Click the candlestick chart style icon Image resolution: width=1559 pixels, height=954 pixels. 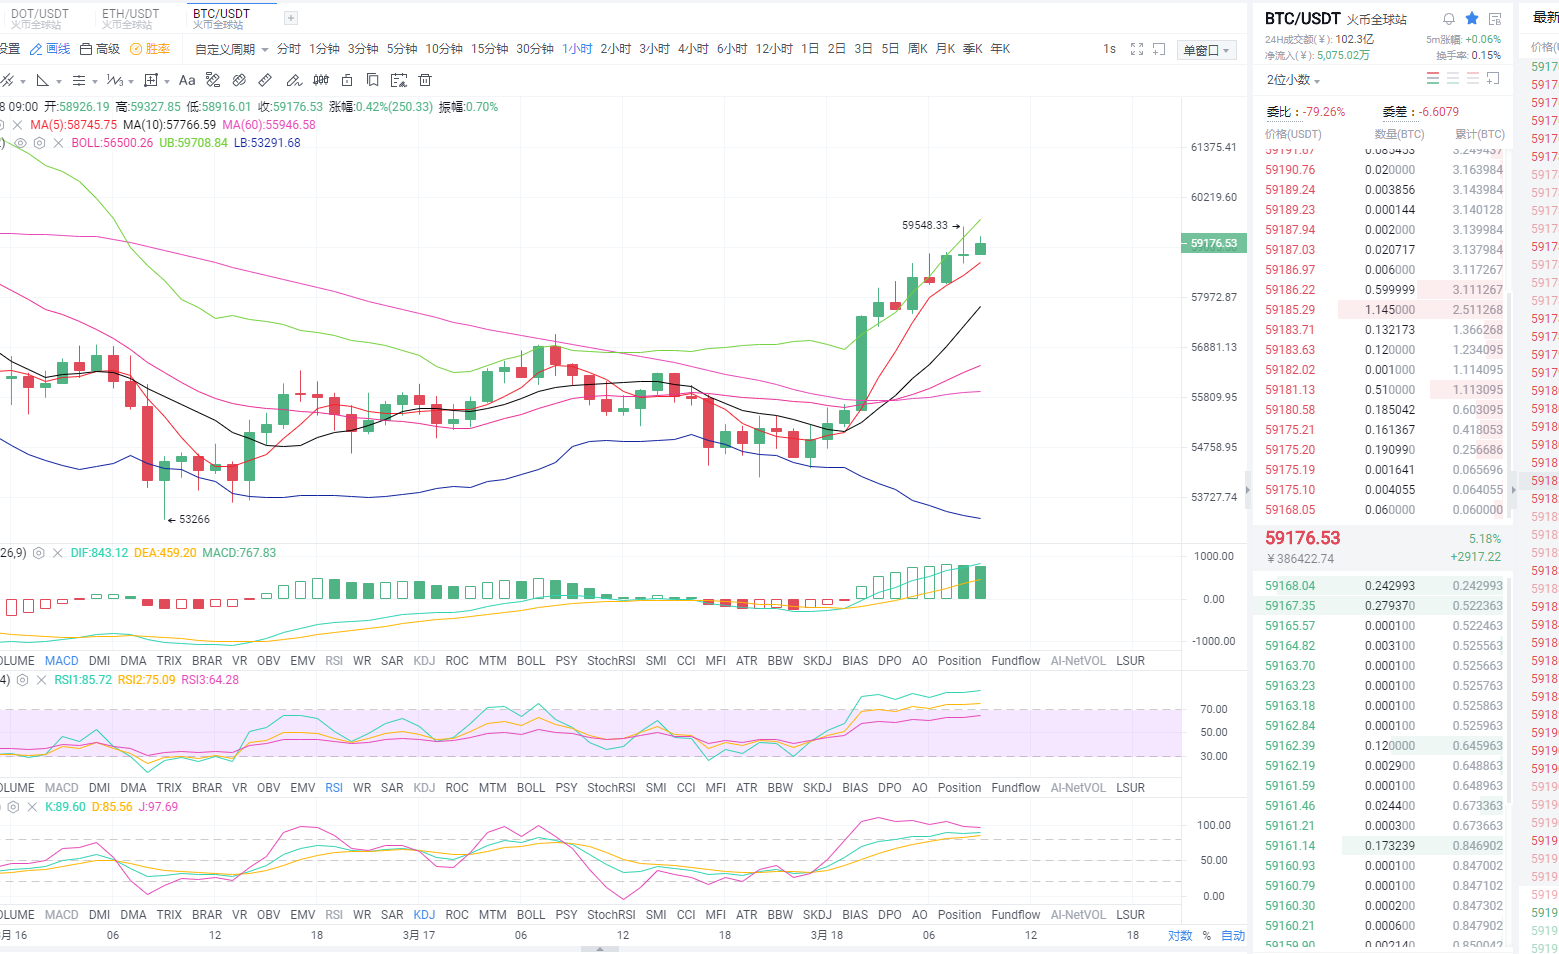(x=320, y=80)
